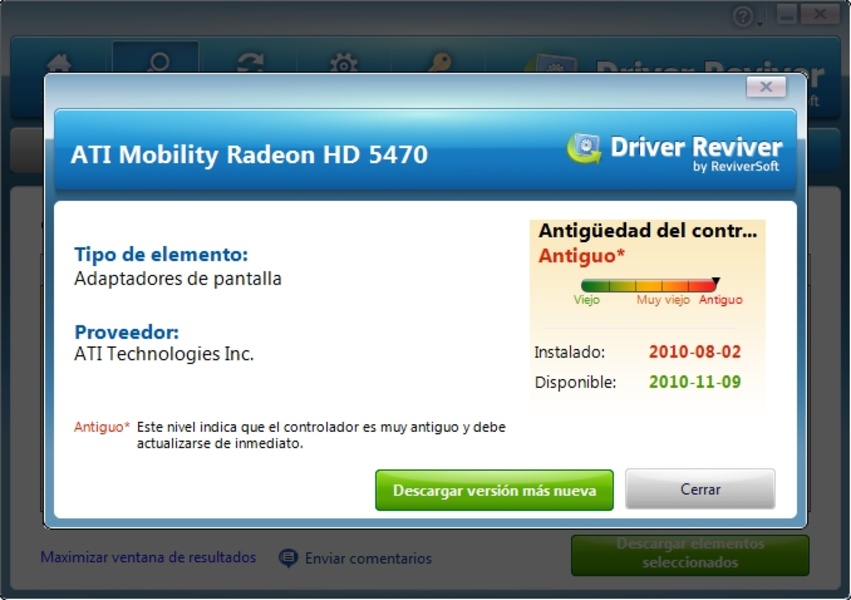The height and width of the screenshot is (600, 851).
Task: Select the magnifier Scan tab in main window
Action: click(156, 59)
